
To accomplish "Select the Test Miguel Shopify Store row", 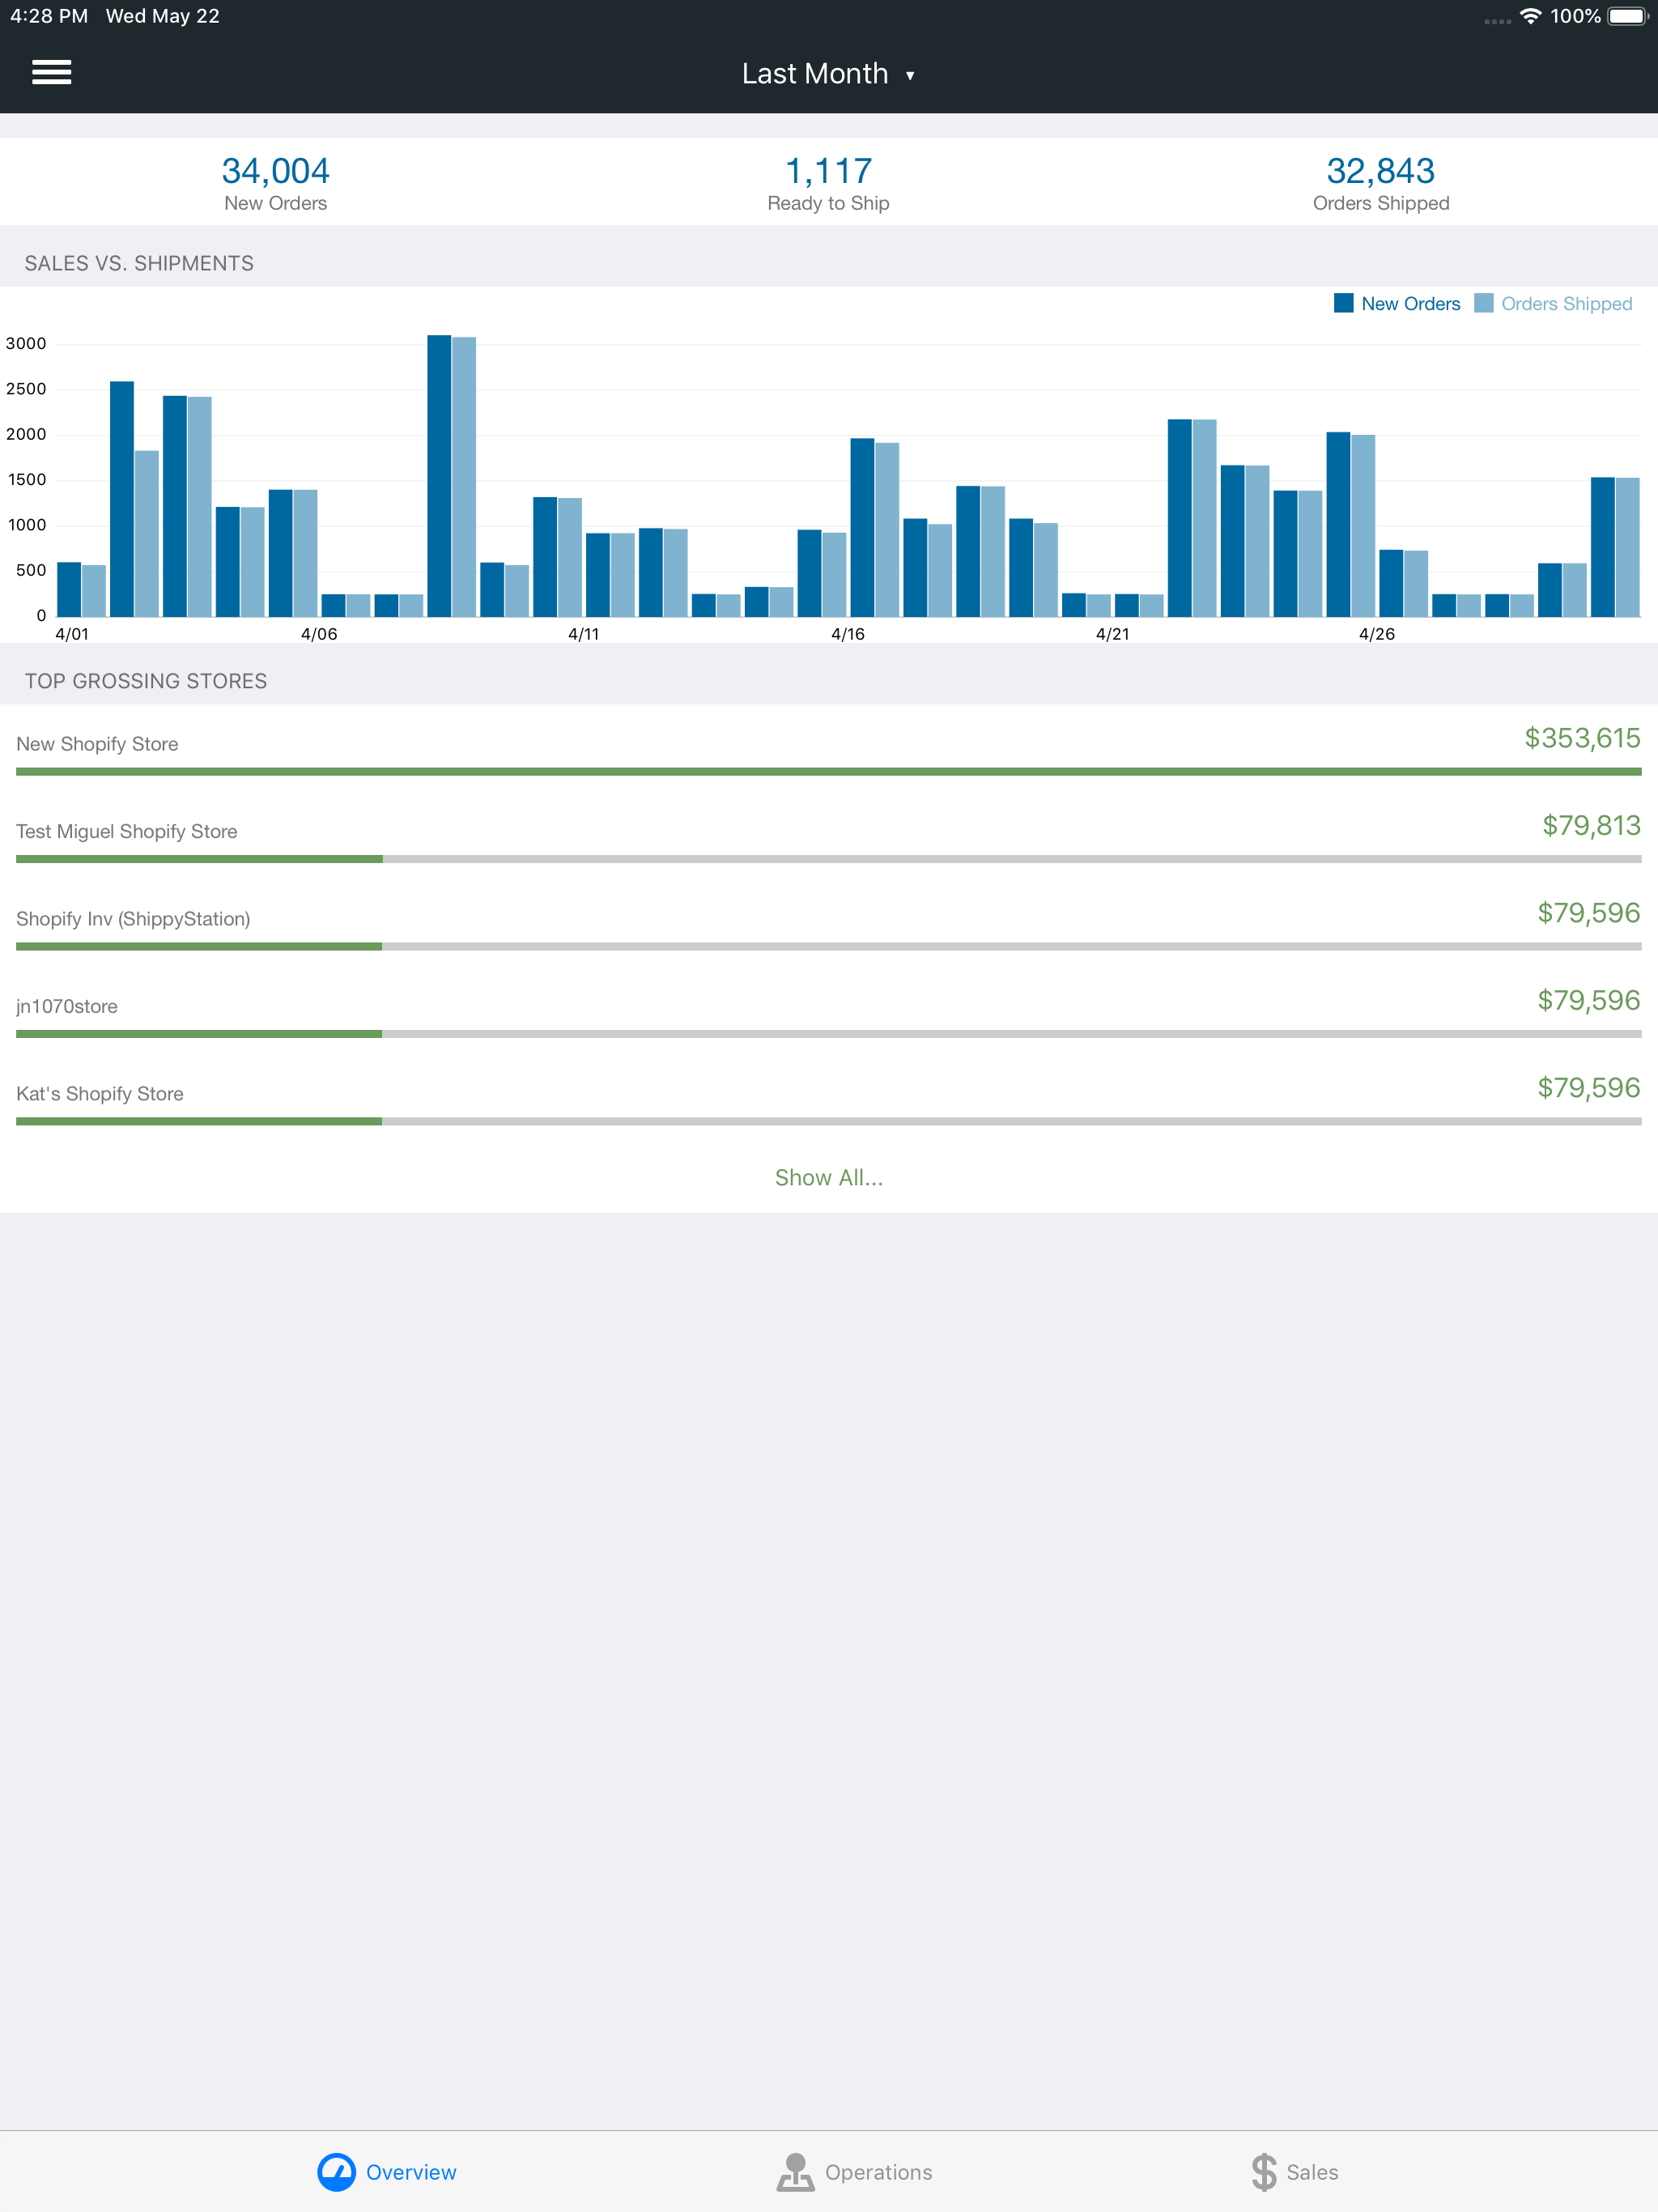I will point(126,831).
